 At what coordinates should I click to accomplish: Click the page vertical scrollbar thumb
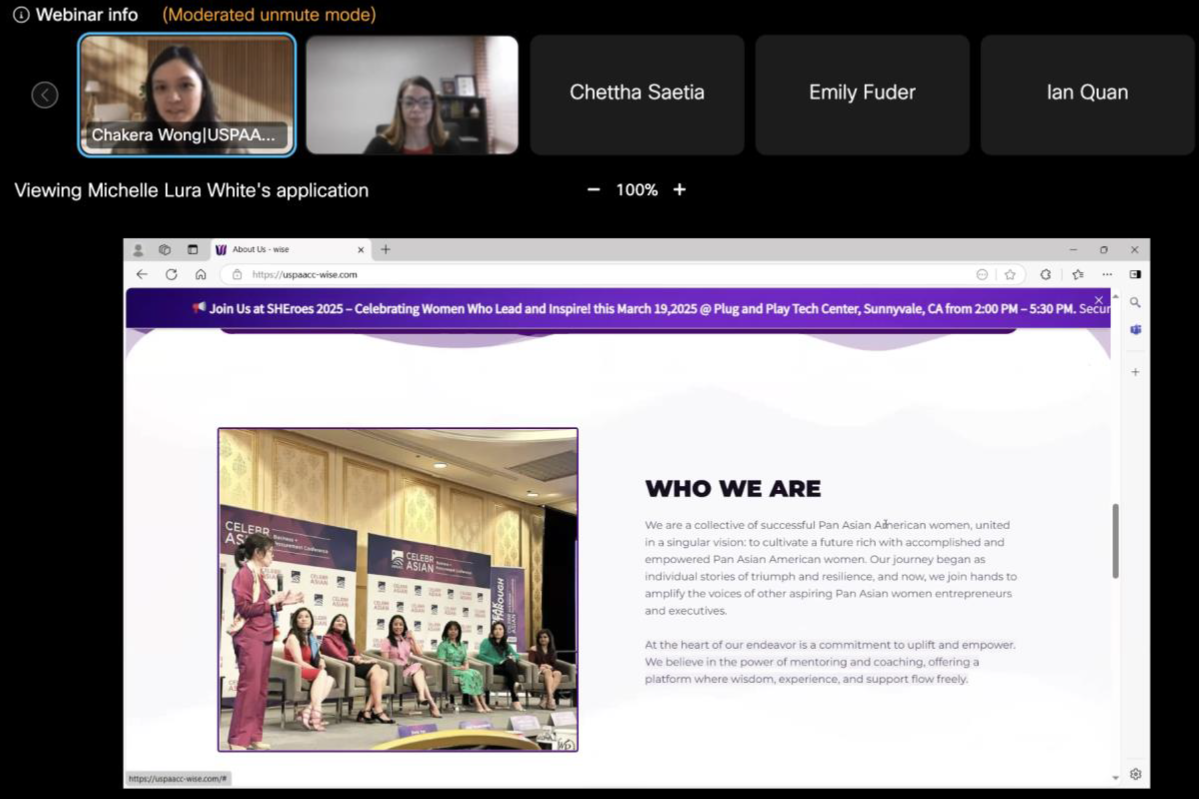point(1116,541)
